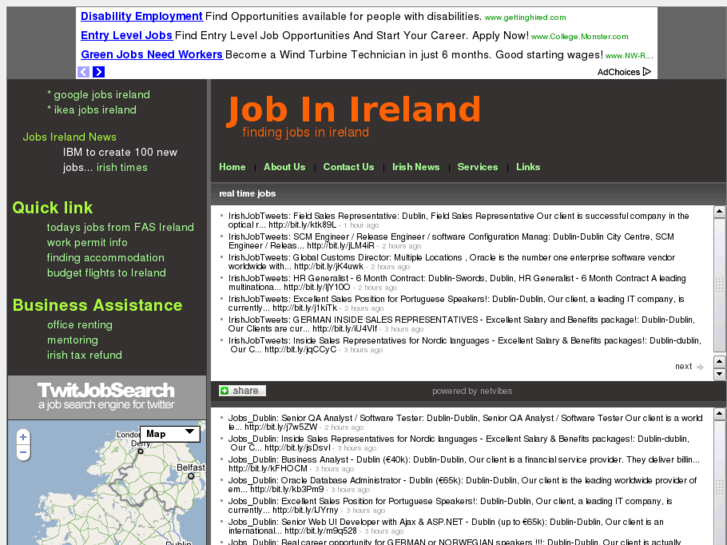Open Senior Web UI Developer bit.ly link

321,531
